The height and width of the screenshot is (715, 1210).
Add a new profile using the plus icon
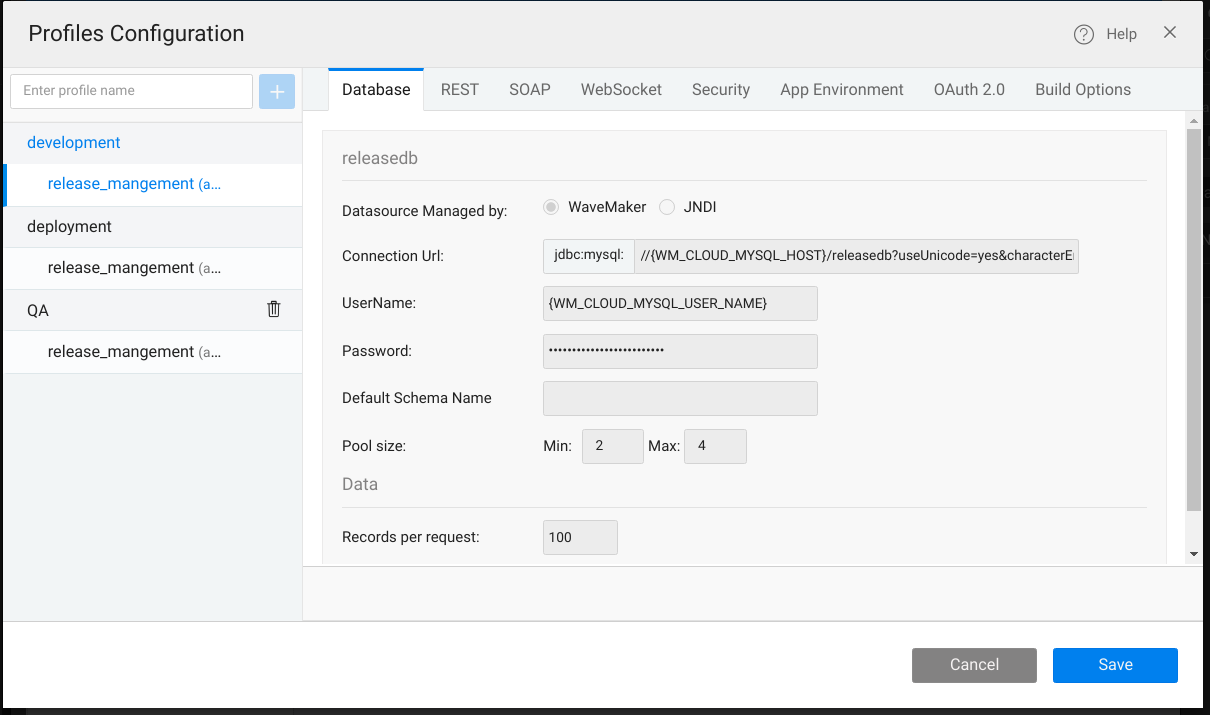[277, 91]
